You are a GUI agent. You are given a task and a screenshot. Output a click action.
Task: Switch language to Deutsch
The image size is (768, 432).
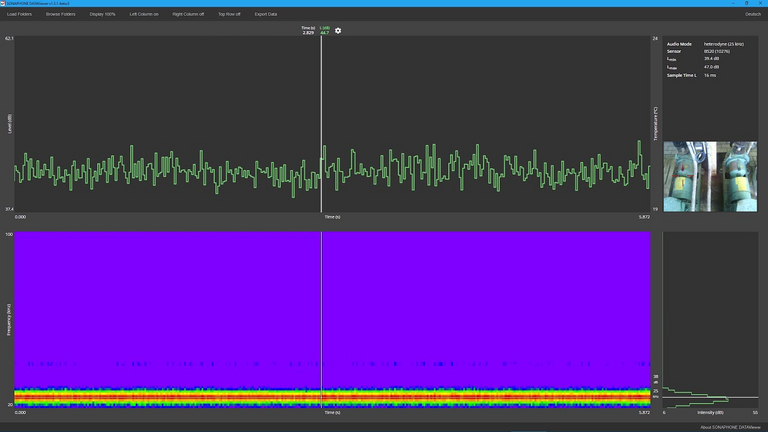point(753,14)
